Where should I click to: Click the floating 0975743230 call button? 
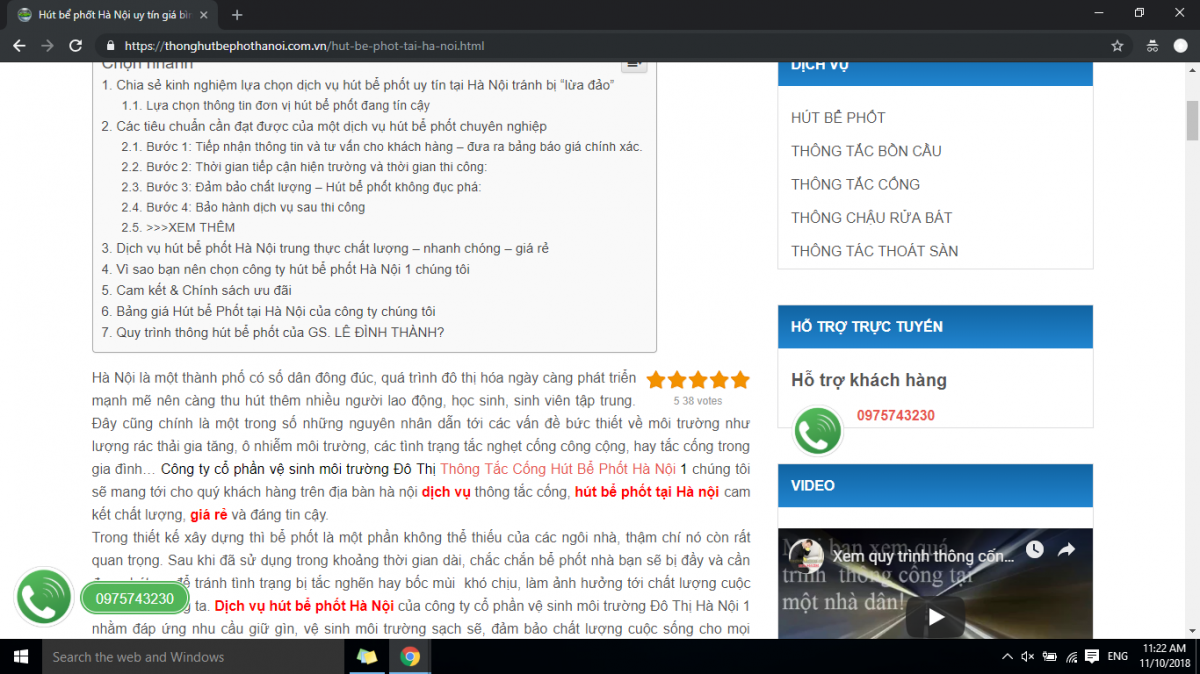click(135, 599)
